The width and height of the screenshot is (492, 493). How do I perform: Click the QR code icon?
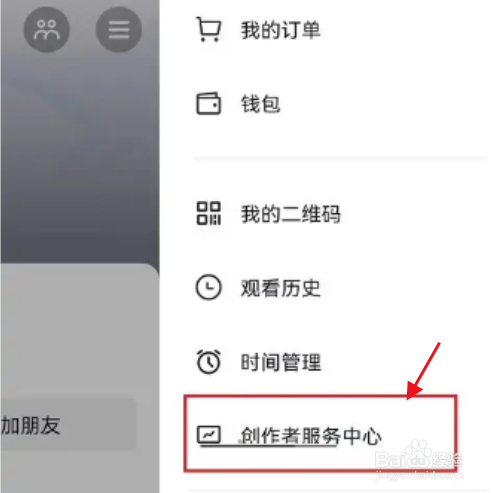(x=209, y=213)
